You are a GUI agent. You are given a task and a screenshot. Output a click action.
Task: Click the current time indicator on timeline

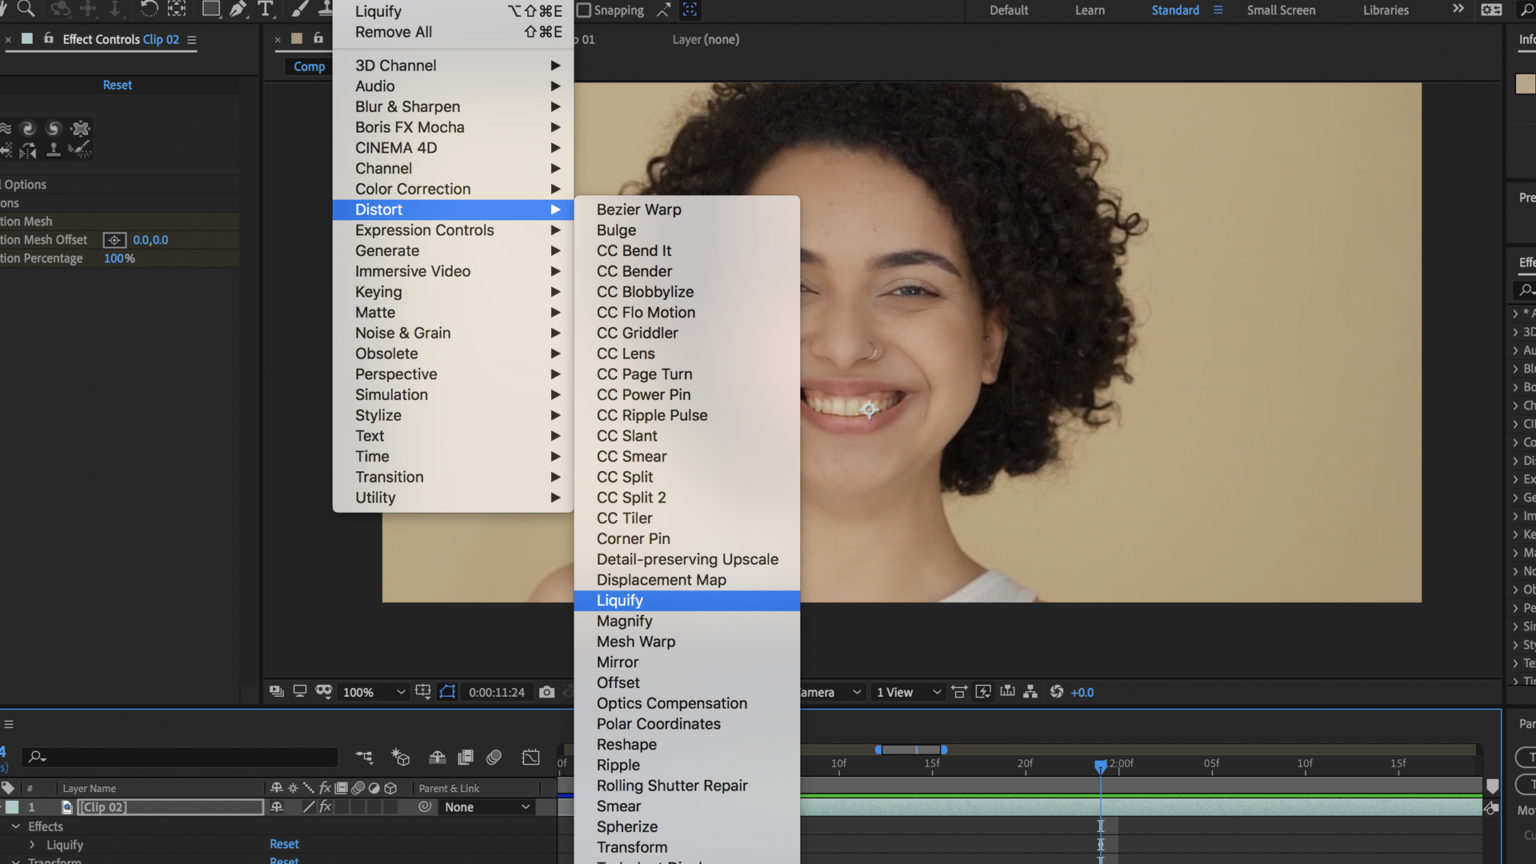[1100, 766]
